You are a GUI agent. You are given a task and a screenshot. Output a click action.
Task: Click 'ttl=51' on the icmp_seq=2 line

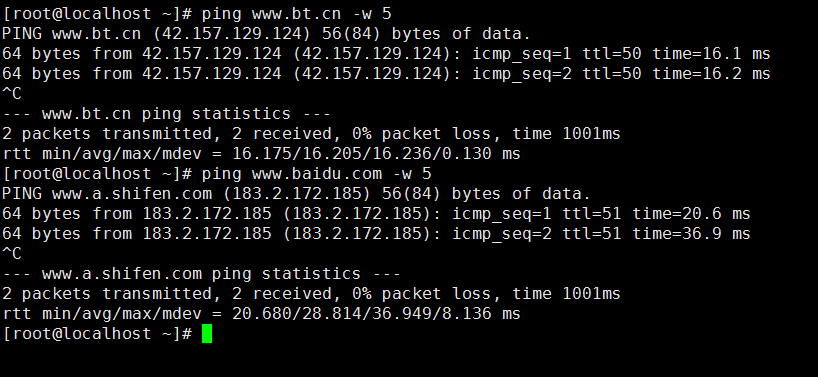[592, 234]
